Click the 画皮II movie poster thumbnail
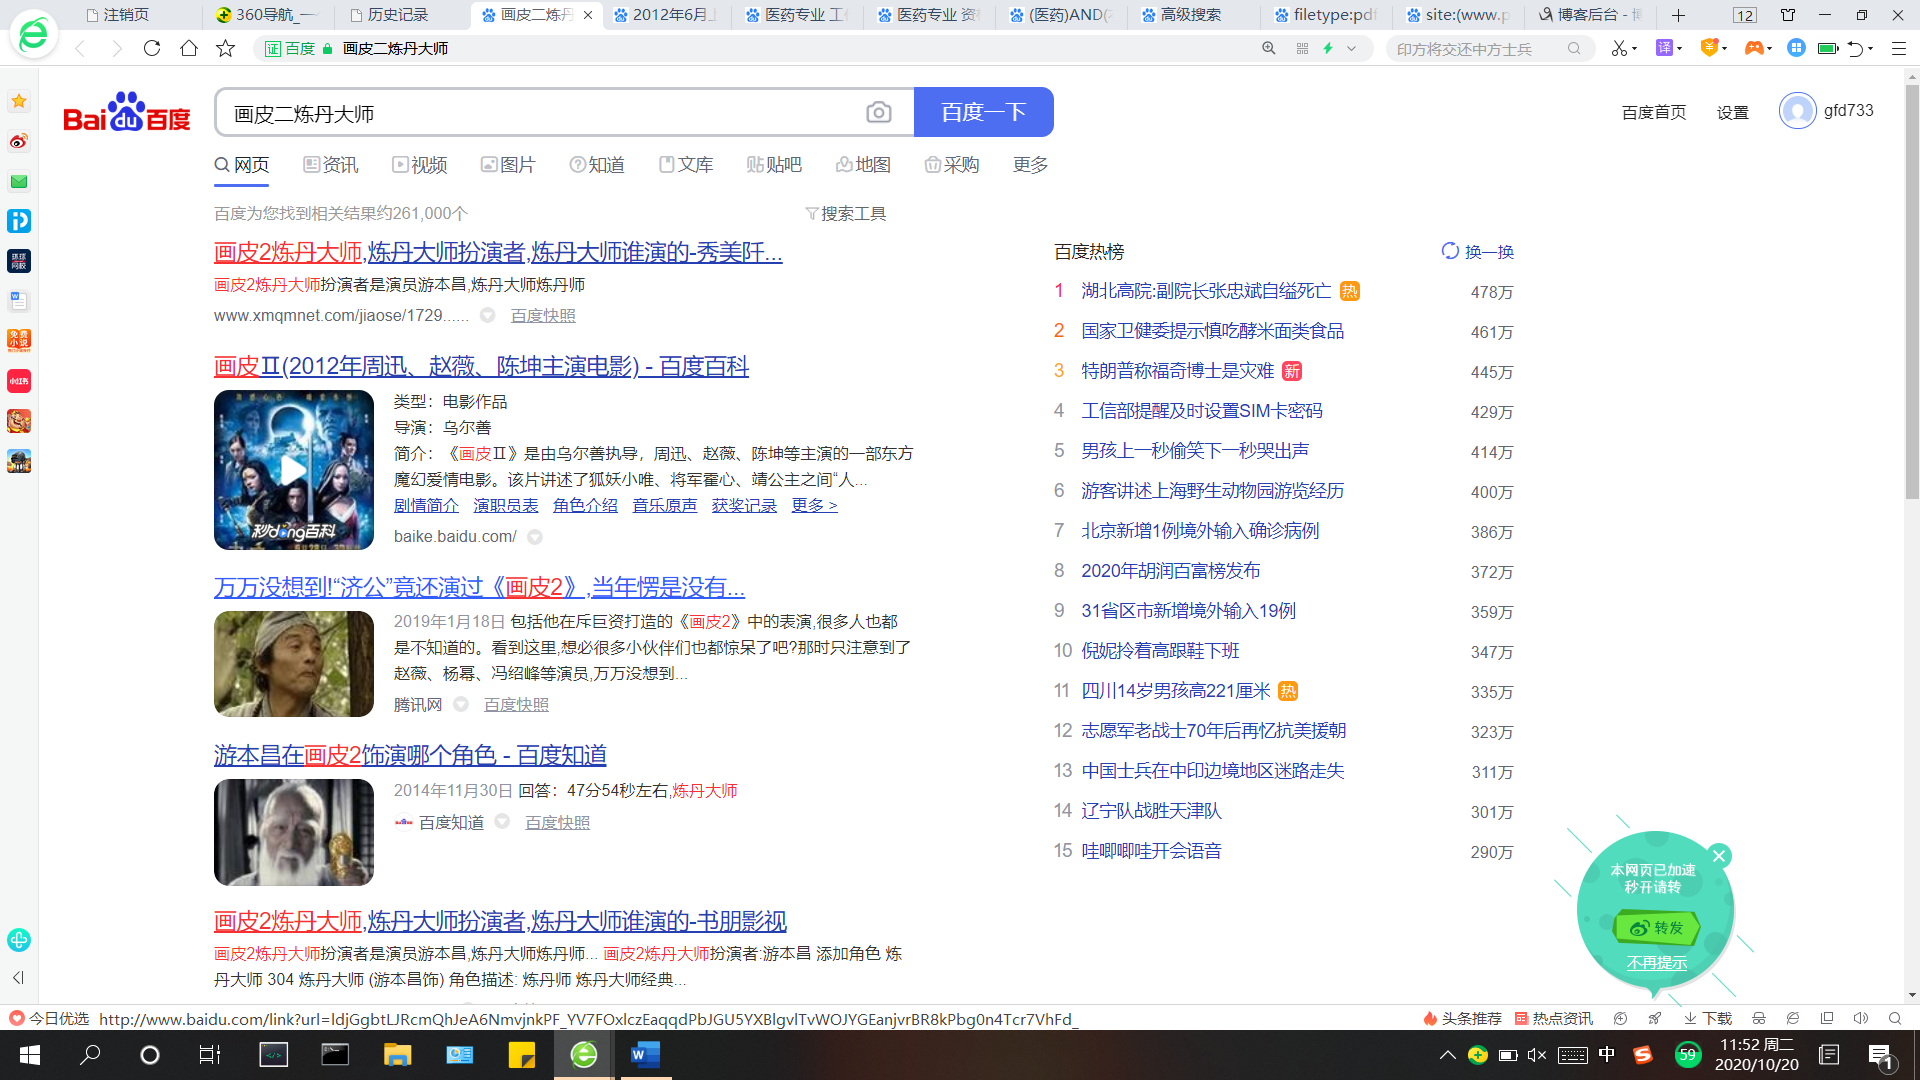The width and height of the screenshot is (1920, 1080). 293,470
